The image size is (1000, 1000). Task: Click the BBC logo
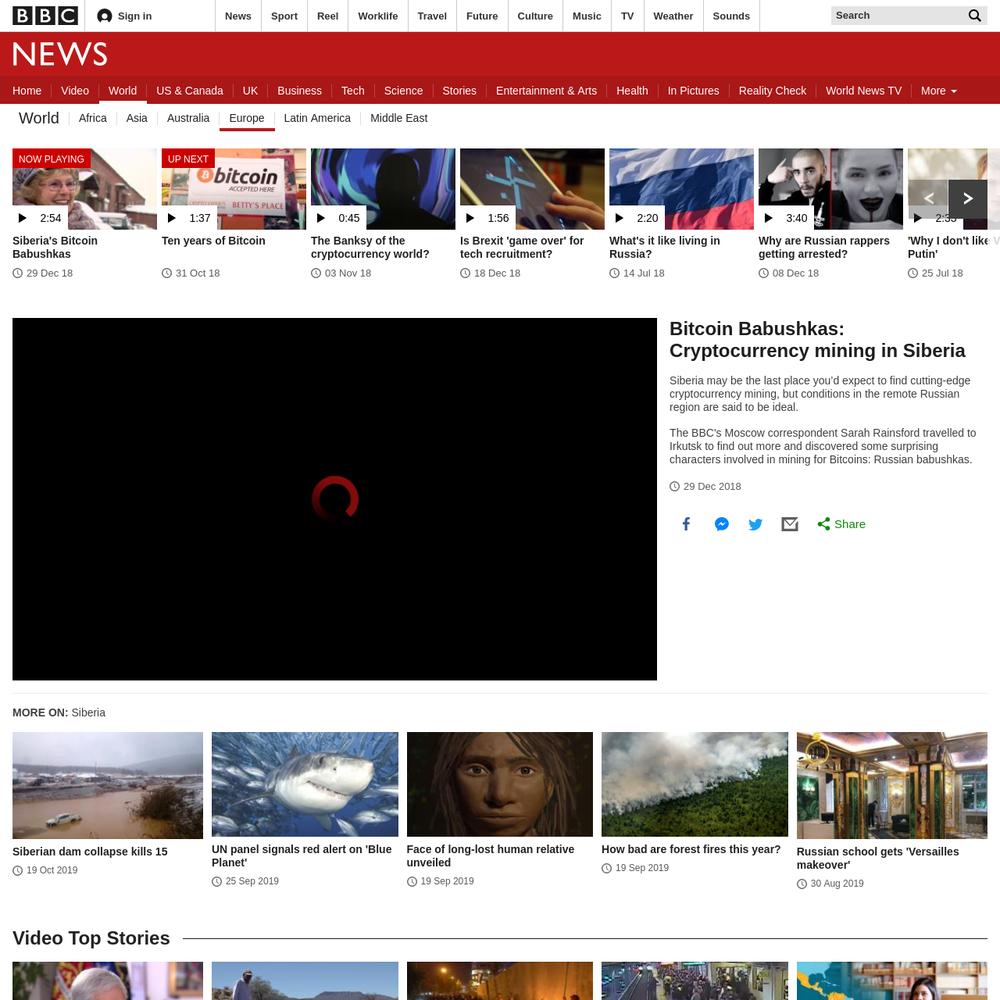click(x=45, y=15)
